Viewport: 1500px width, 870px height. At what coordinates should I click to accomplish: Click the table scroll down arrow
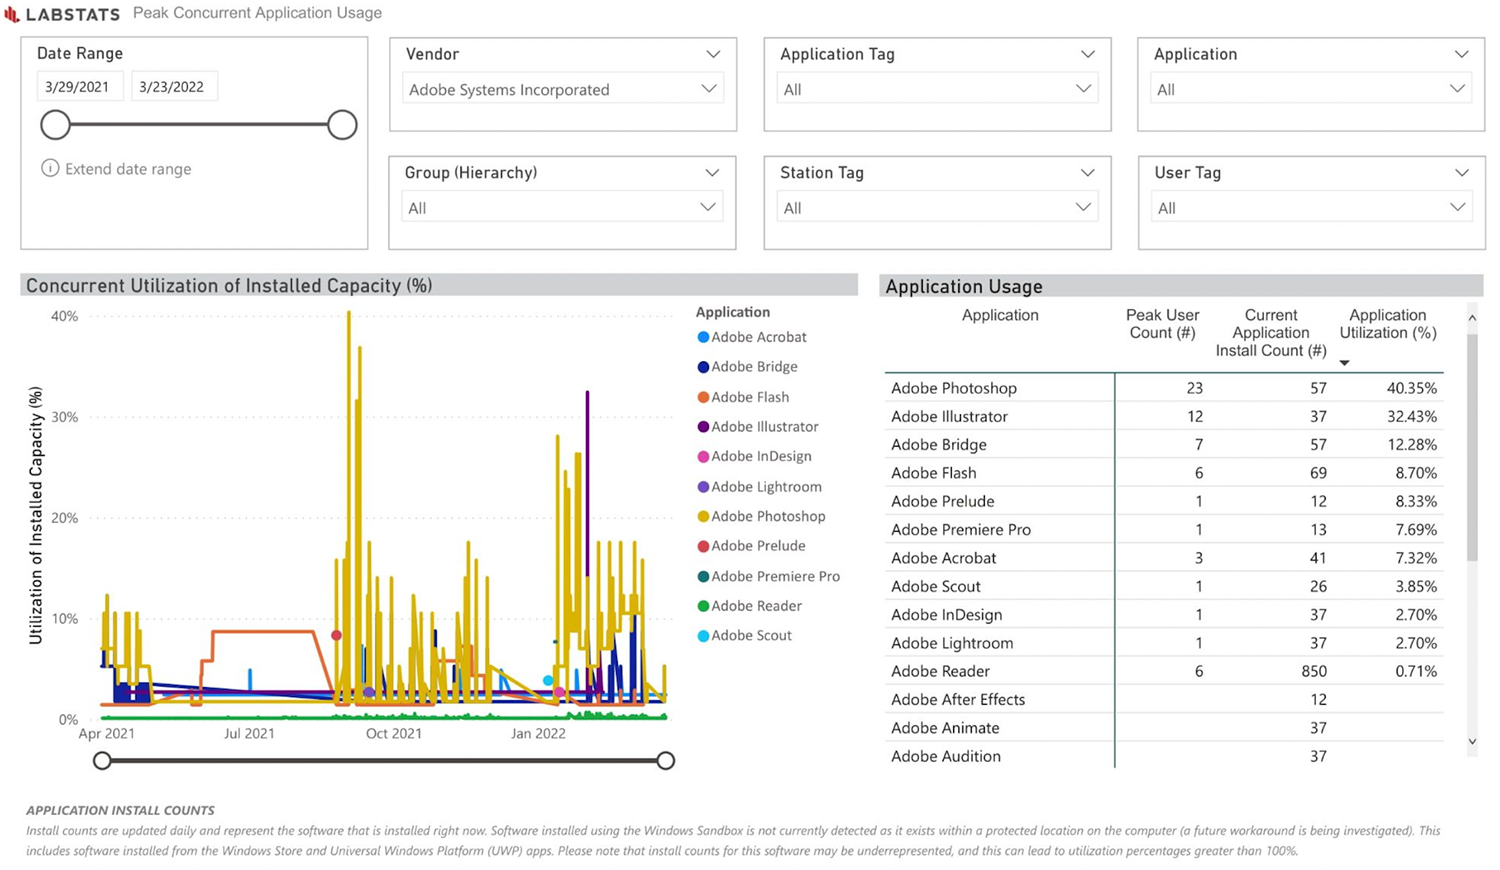(x=1472, y=742)
